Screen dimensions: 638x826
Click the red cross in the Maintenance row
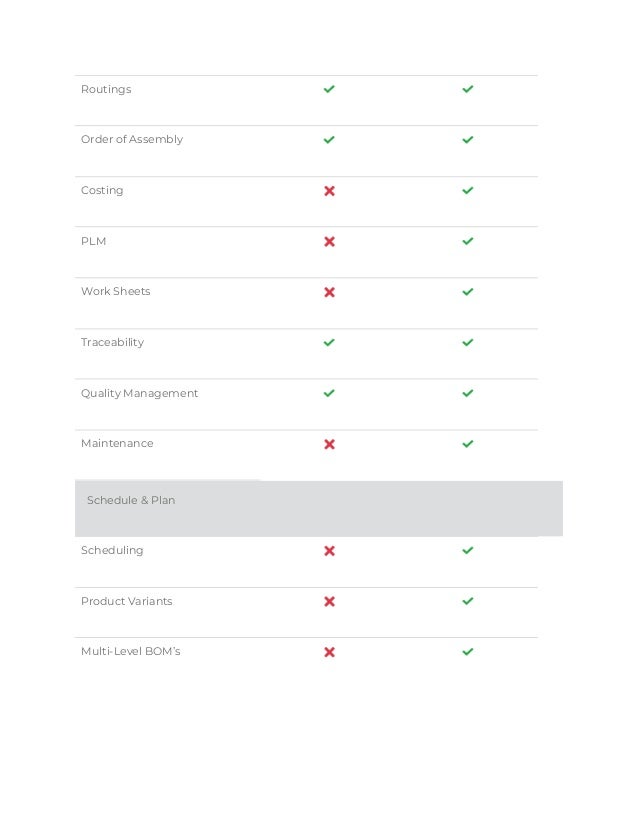(329, 444)
